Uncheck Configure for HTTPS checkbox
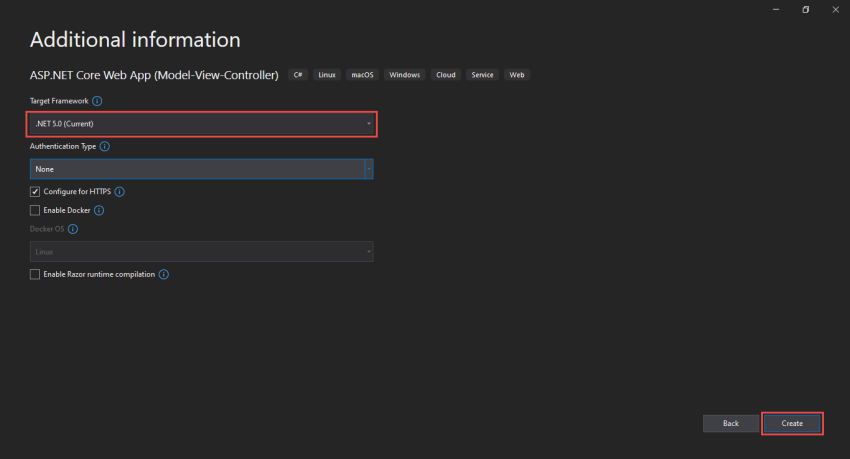Image resolution: width=850 pixels, height=459 pixels. tap(35, 192)
